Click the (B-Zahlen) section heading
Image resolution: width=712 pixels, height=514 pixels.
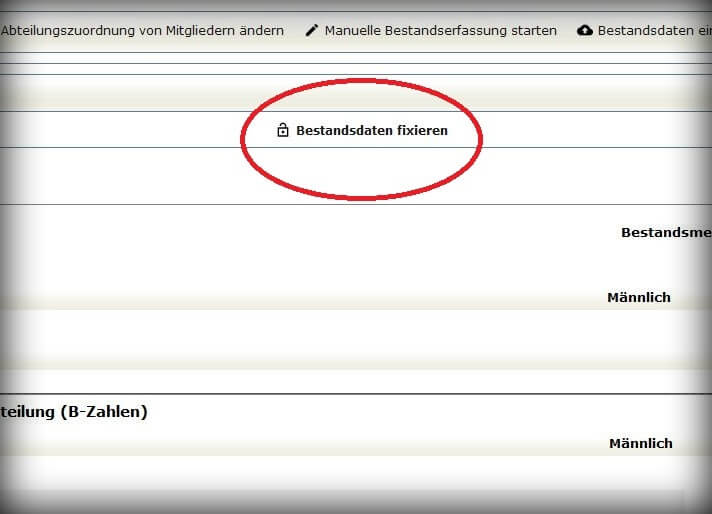tap(75, 411)
